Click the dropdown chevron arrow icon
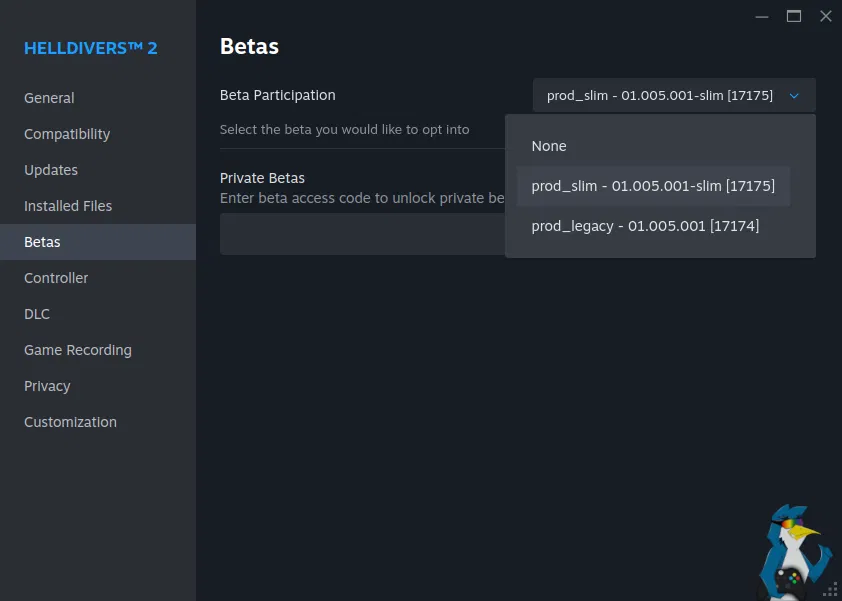 pyautogui.click(x=795, y=96)
